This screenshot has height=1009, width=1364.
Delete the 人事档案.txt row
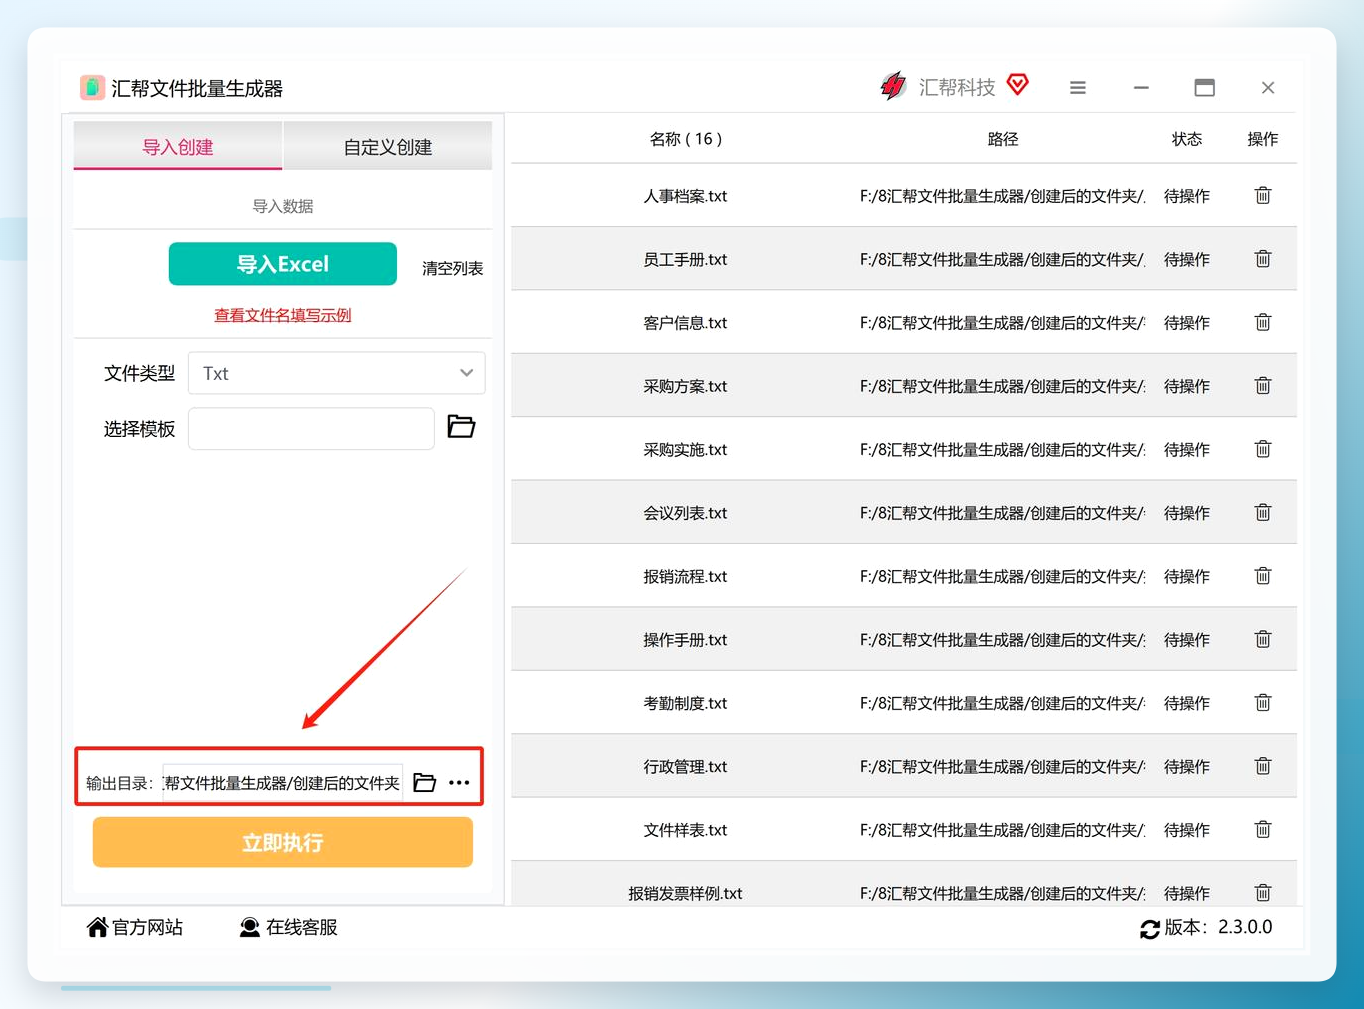click(x=1263, y=195)
